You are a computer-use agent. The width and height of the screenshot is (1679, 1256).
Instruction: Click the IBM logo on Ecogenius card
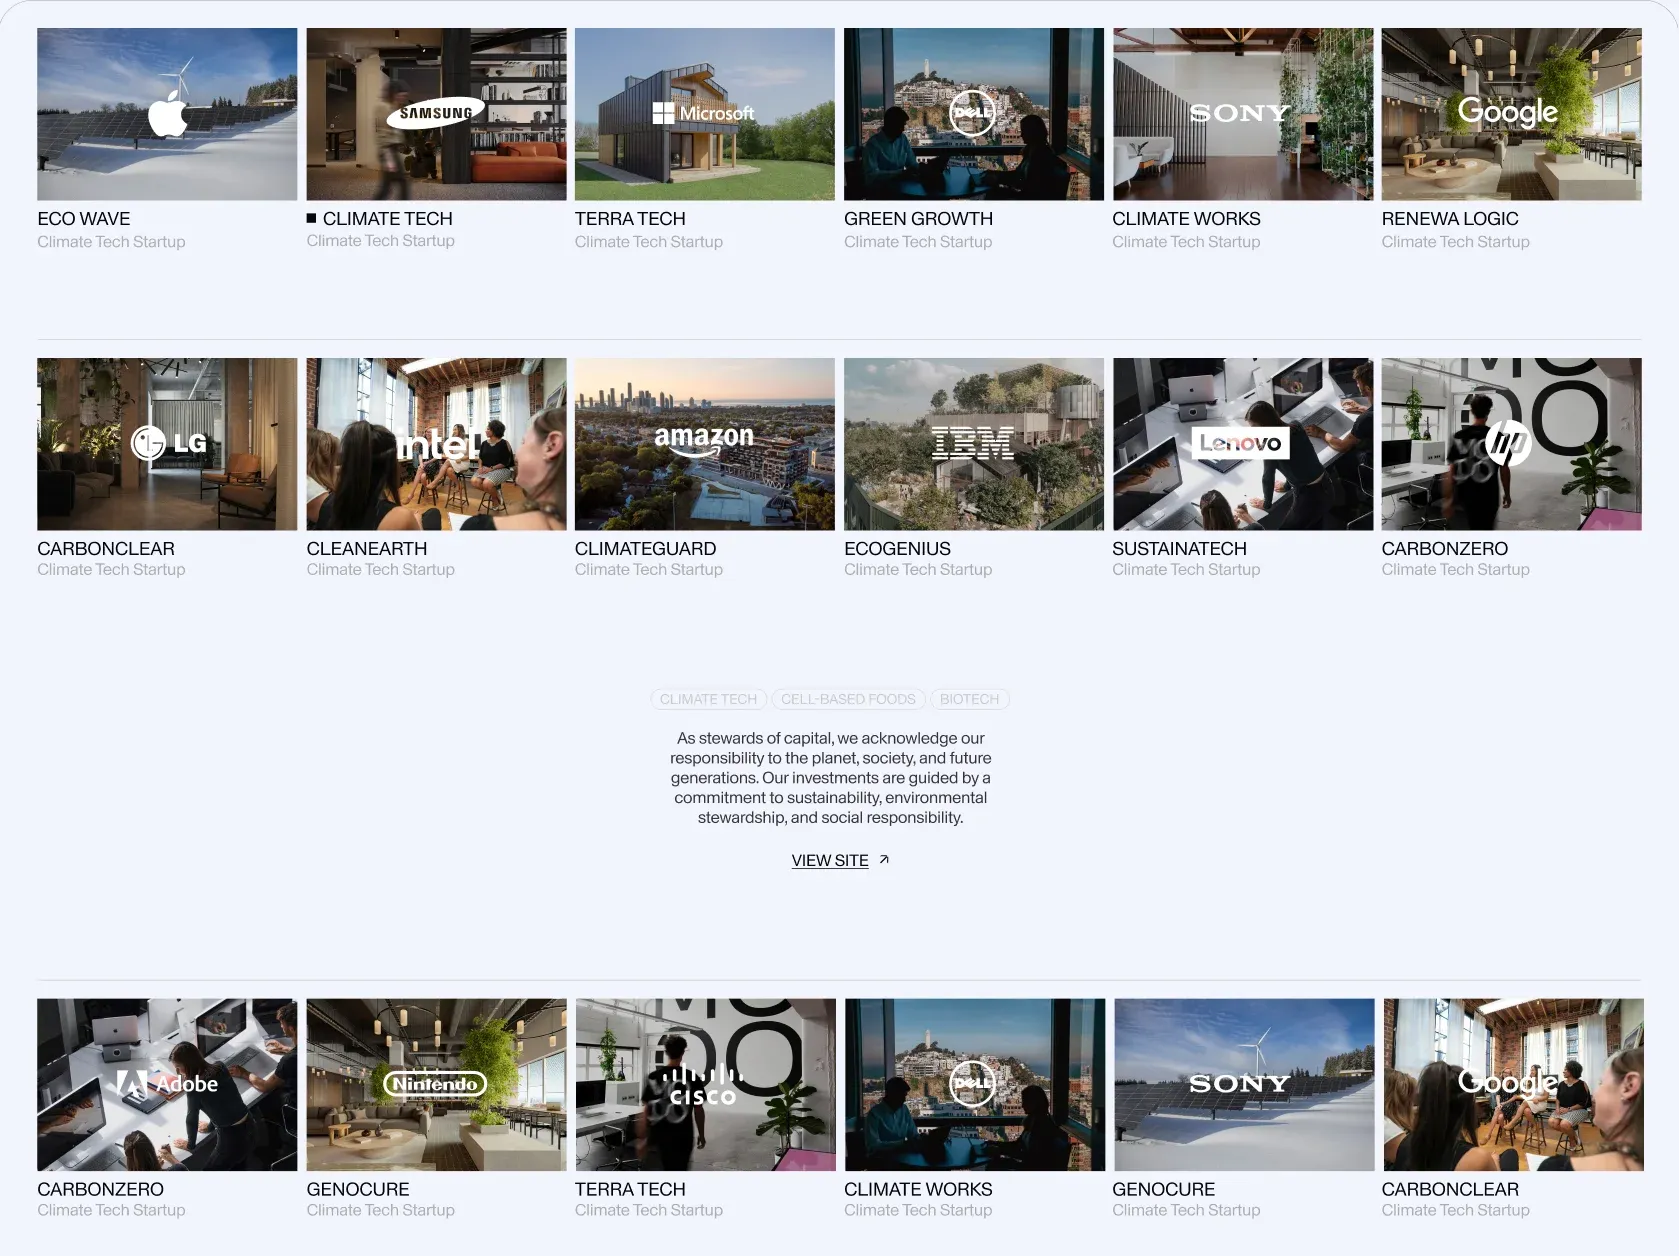click(973, 443)
